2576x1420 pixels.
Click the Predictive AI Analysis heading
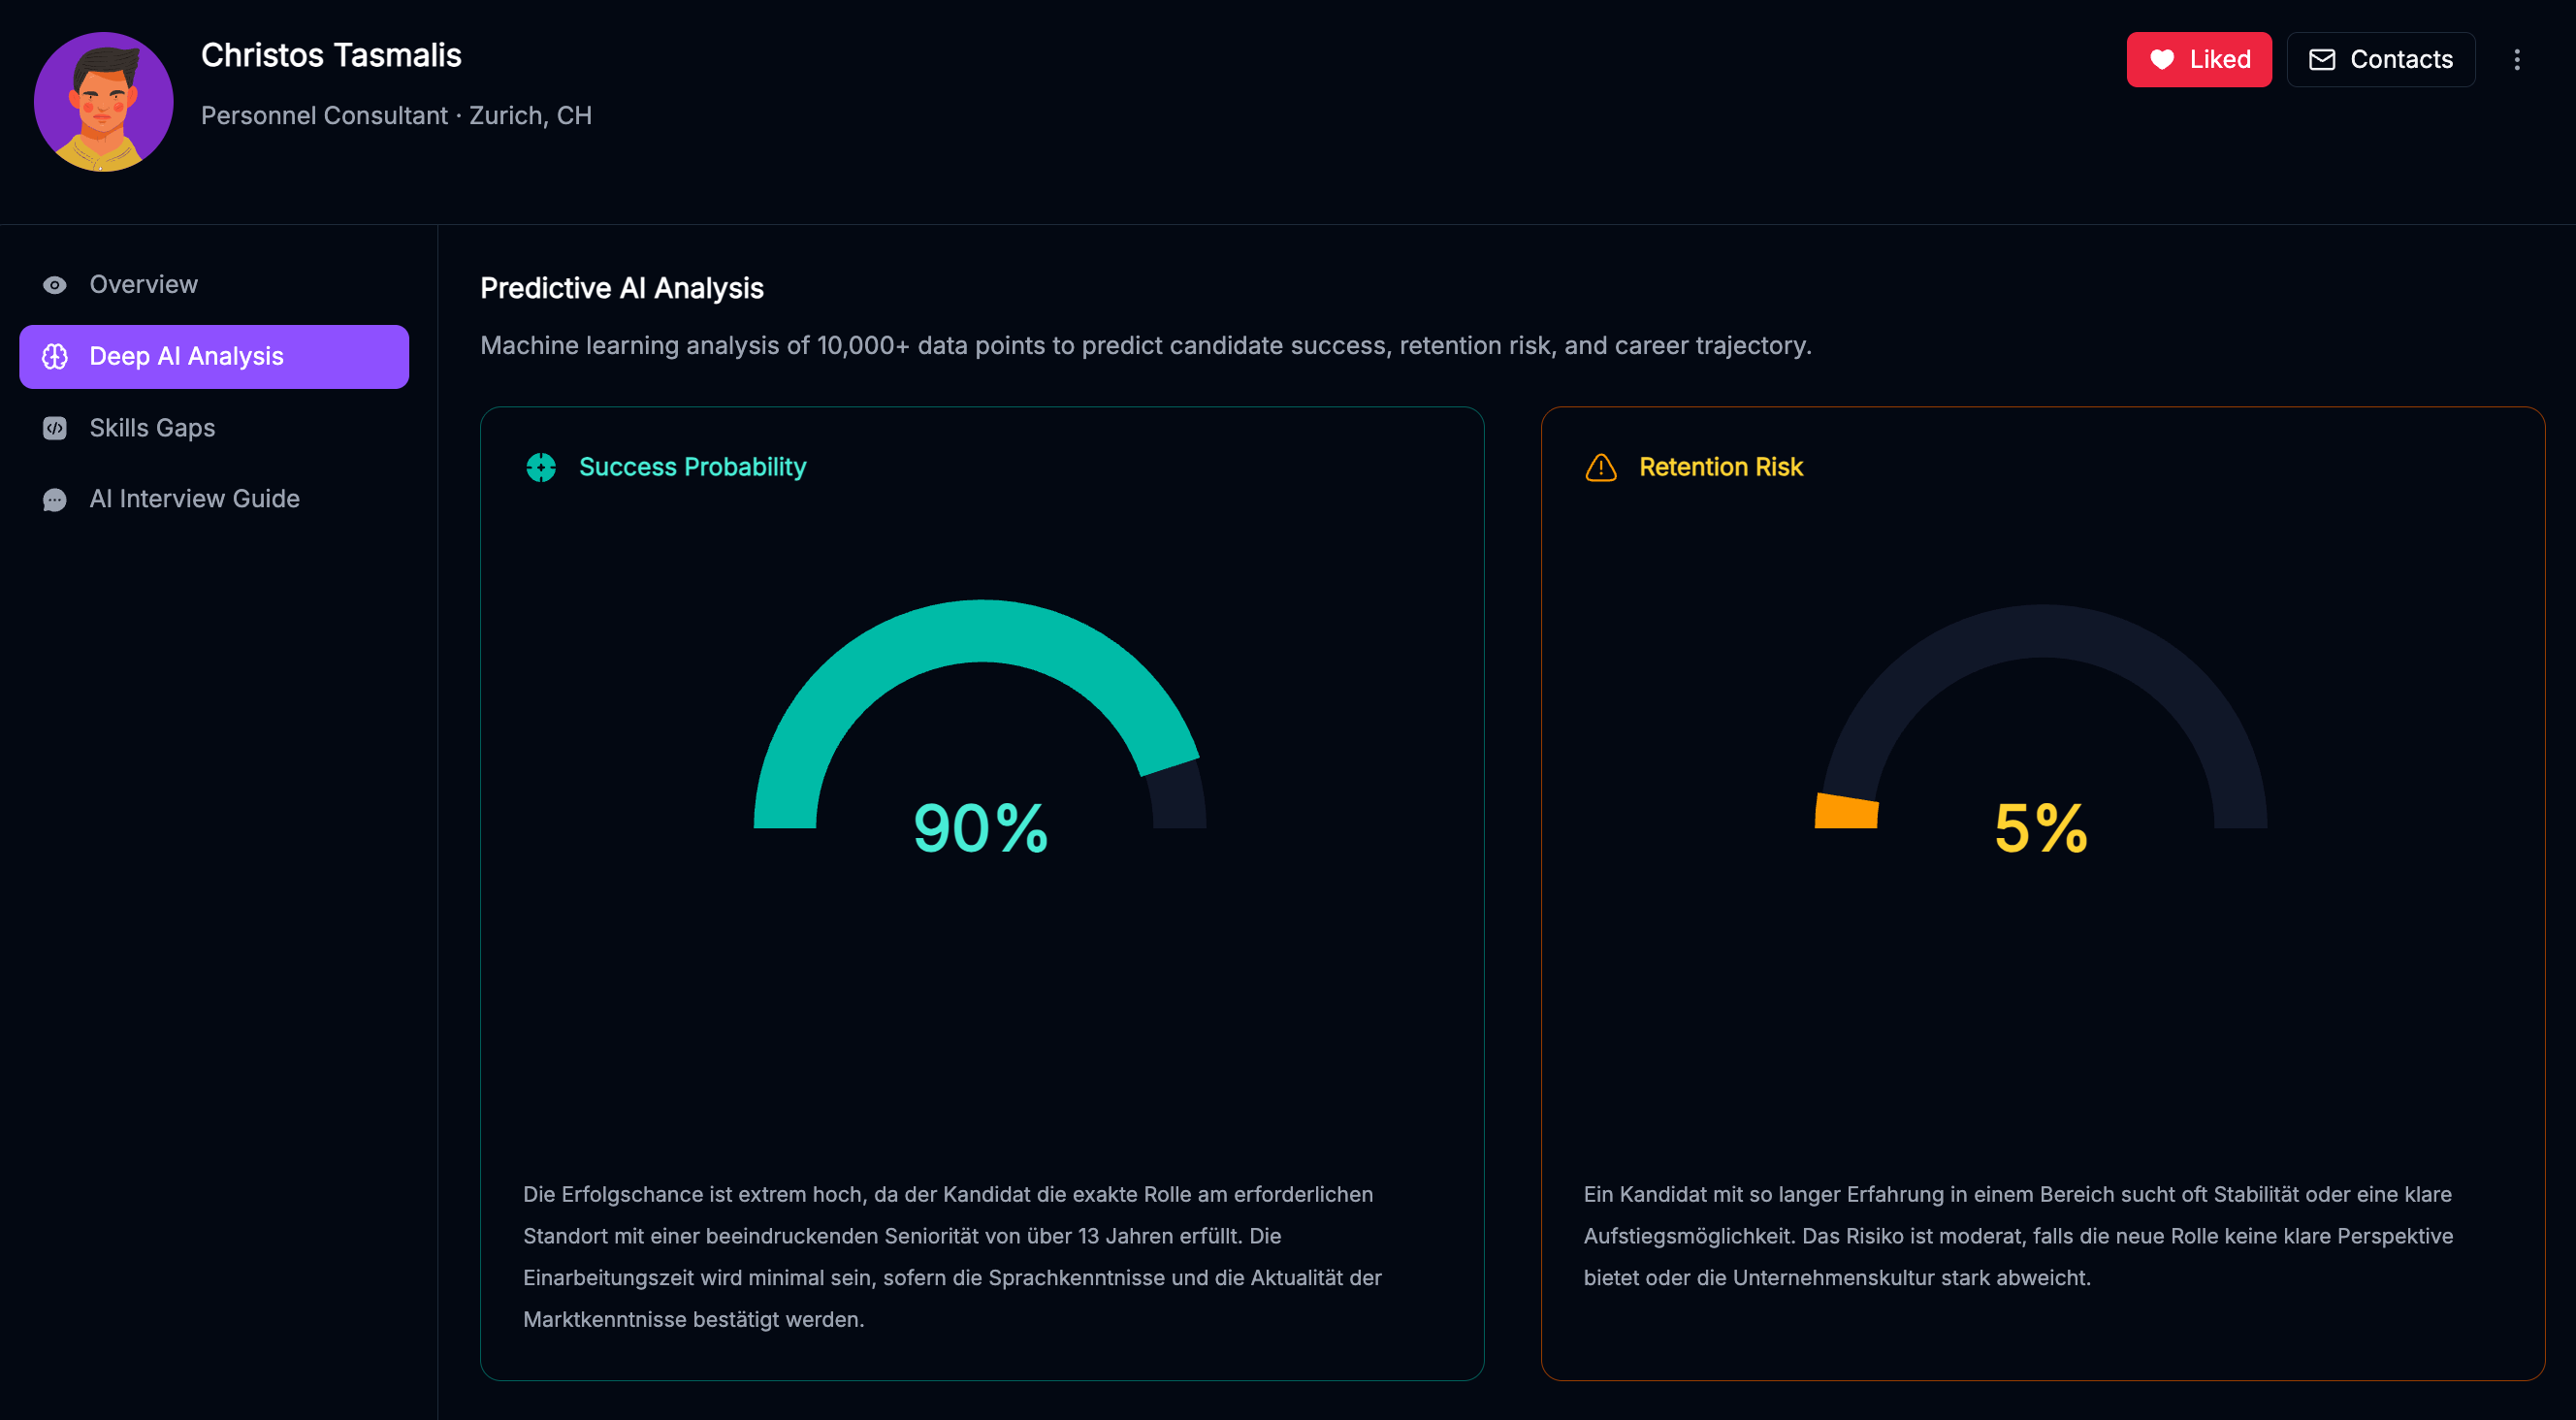[621, 288]
